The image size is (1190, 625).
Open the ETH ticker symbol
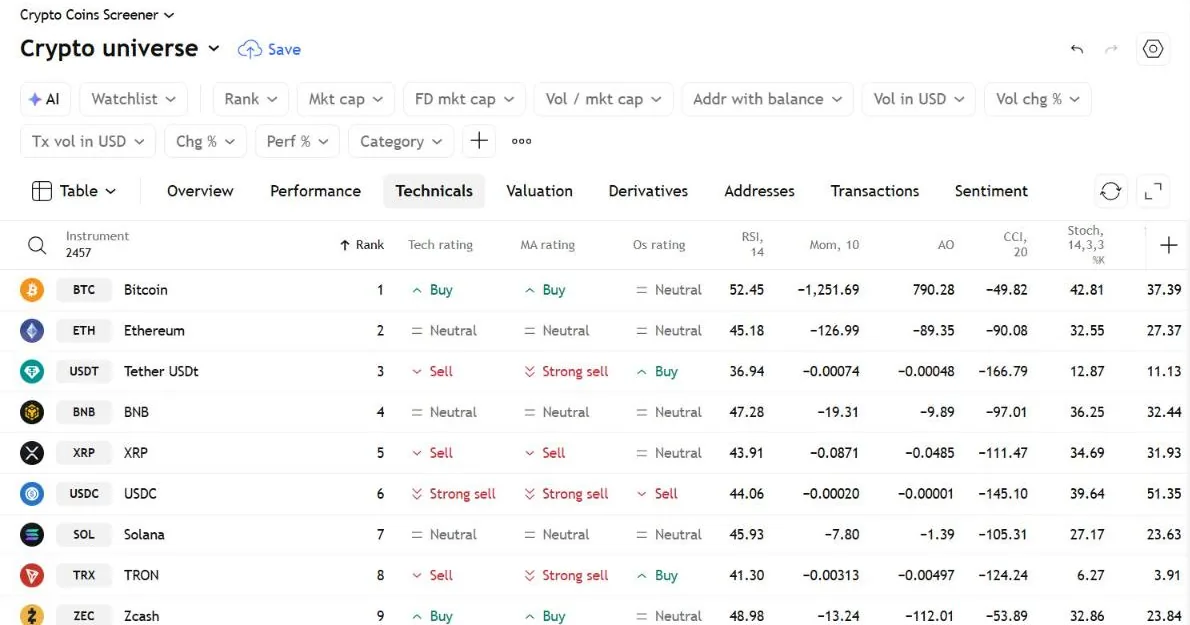point(83,331)
